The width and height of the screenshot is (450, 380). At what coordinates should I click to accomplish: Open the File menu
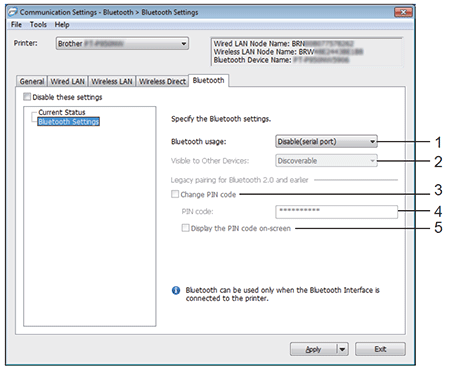[x=16, y=25]
